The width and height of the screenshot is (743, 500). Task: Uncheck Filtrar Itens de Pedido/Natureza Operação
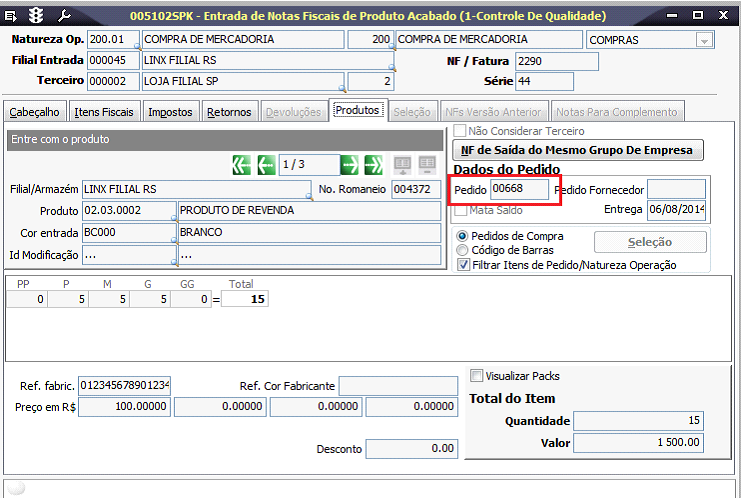pos(462,265)
